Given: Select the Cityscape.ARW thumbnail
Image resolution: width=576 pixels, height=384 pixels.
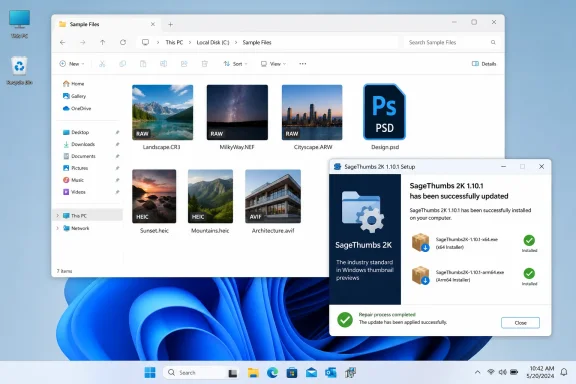Looking at the screenshot, I should [x=312, y=112].
